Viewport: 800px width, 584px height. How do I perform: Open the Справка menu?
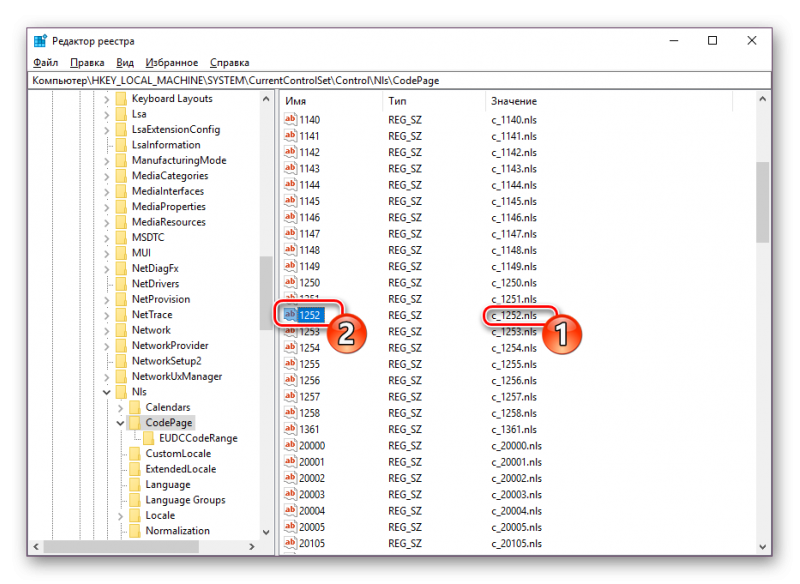(x=230, y=63)
